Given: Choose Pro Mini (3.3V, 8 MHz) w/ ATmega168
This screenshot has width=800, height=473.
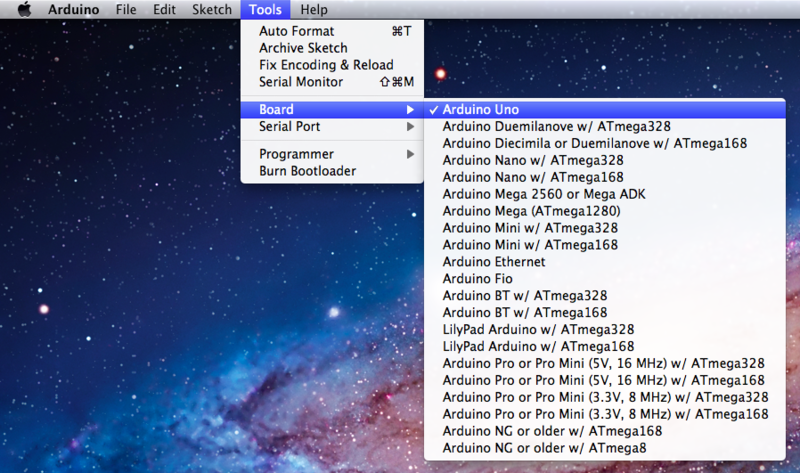Looking at the screenshot, I should [x=605, y=414].
